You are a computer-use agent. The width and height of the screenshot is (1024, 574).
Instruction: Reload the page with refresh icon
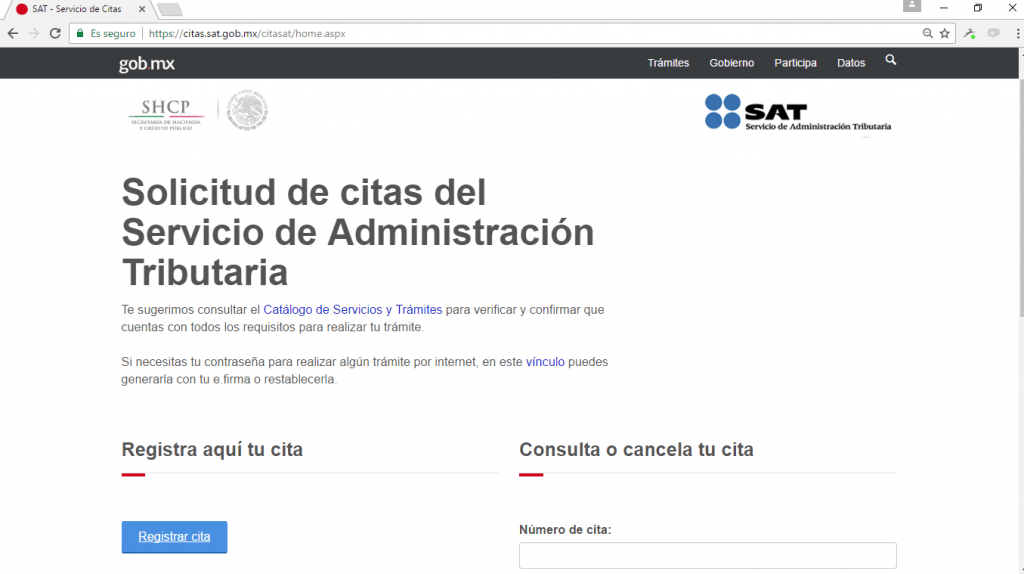(x=56, y=33)
